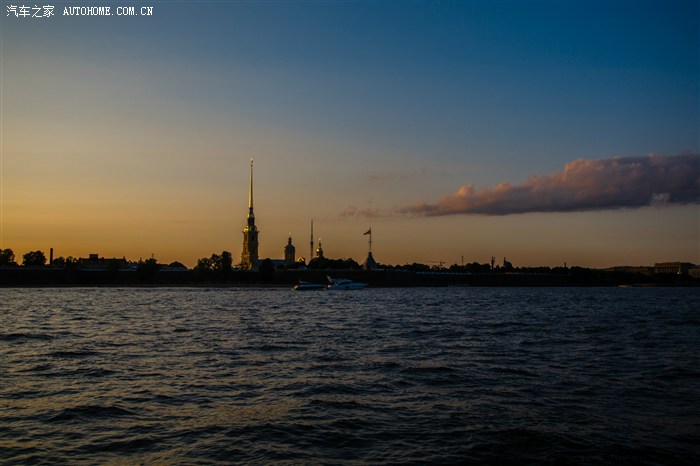700x466 pixels.
Task: Click the small domed tower right of spire
Action: pos(289,249)
